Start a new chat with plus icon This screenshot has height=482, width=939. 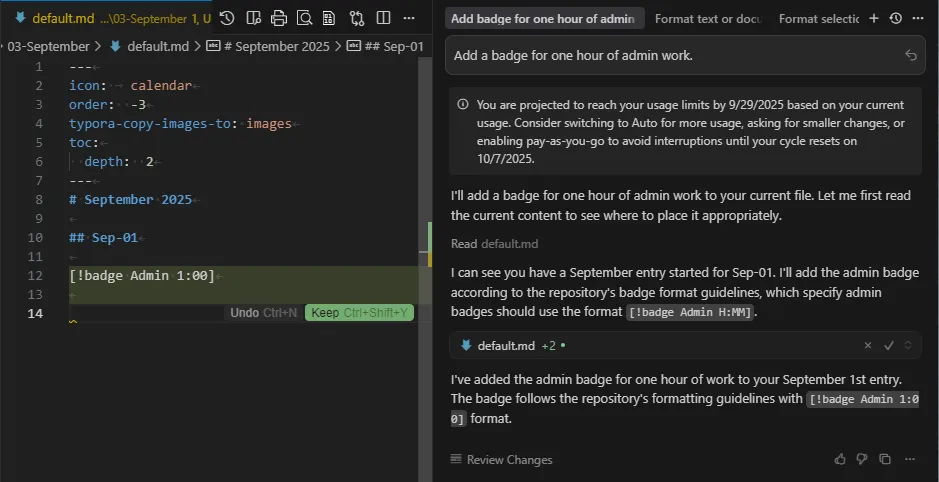(x=873, y=18)
